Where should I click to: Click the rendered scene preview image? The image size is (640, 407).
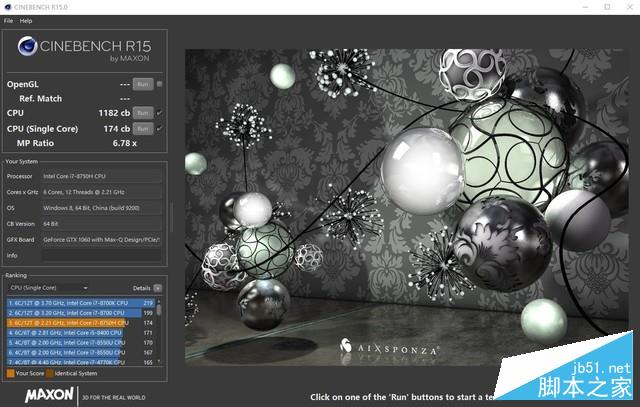tap(407, 207)
